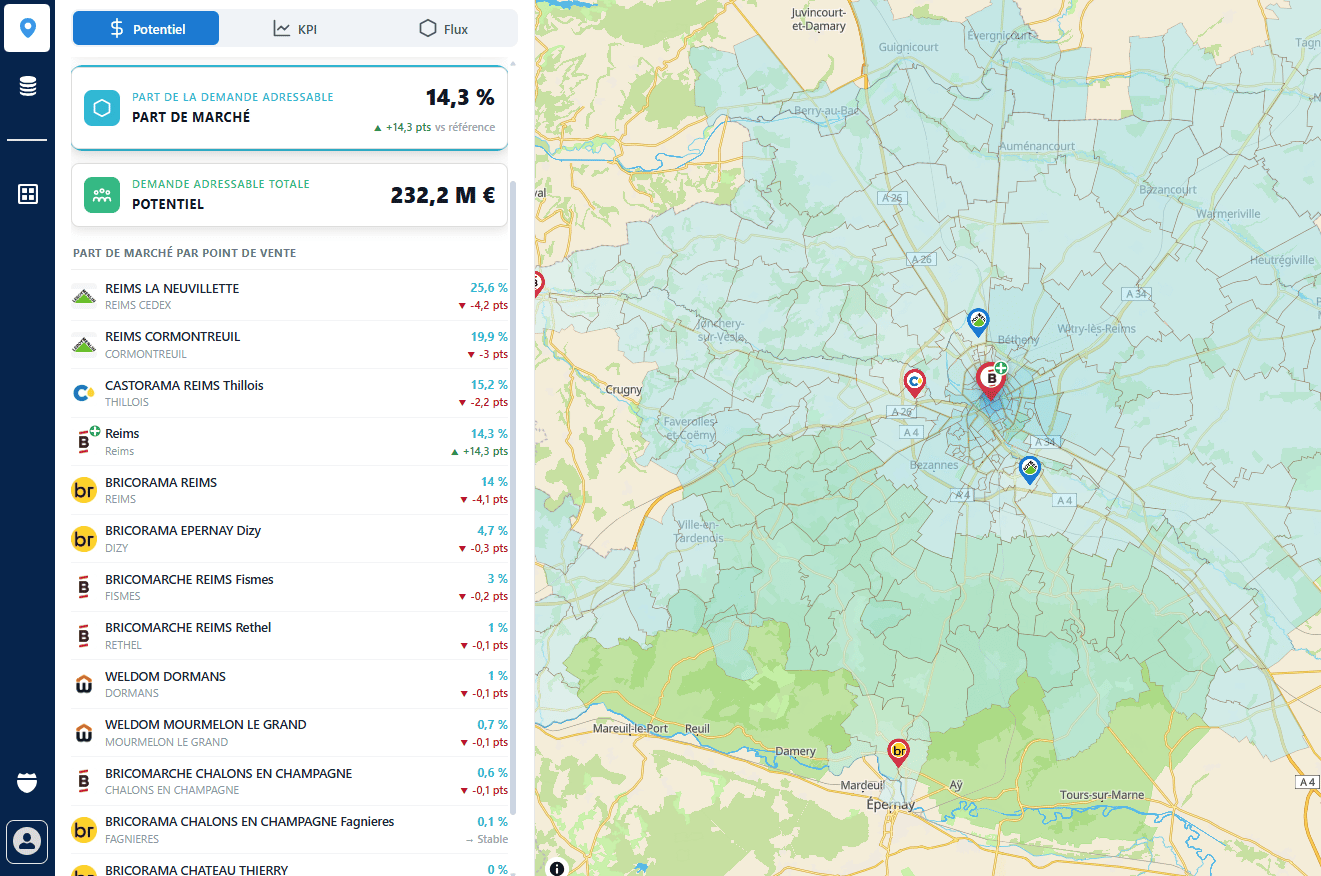Open the Part de marché card
The width and height of the screenshot is (1321, 876).
tap(289, 108)
